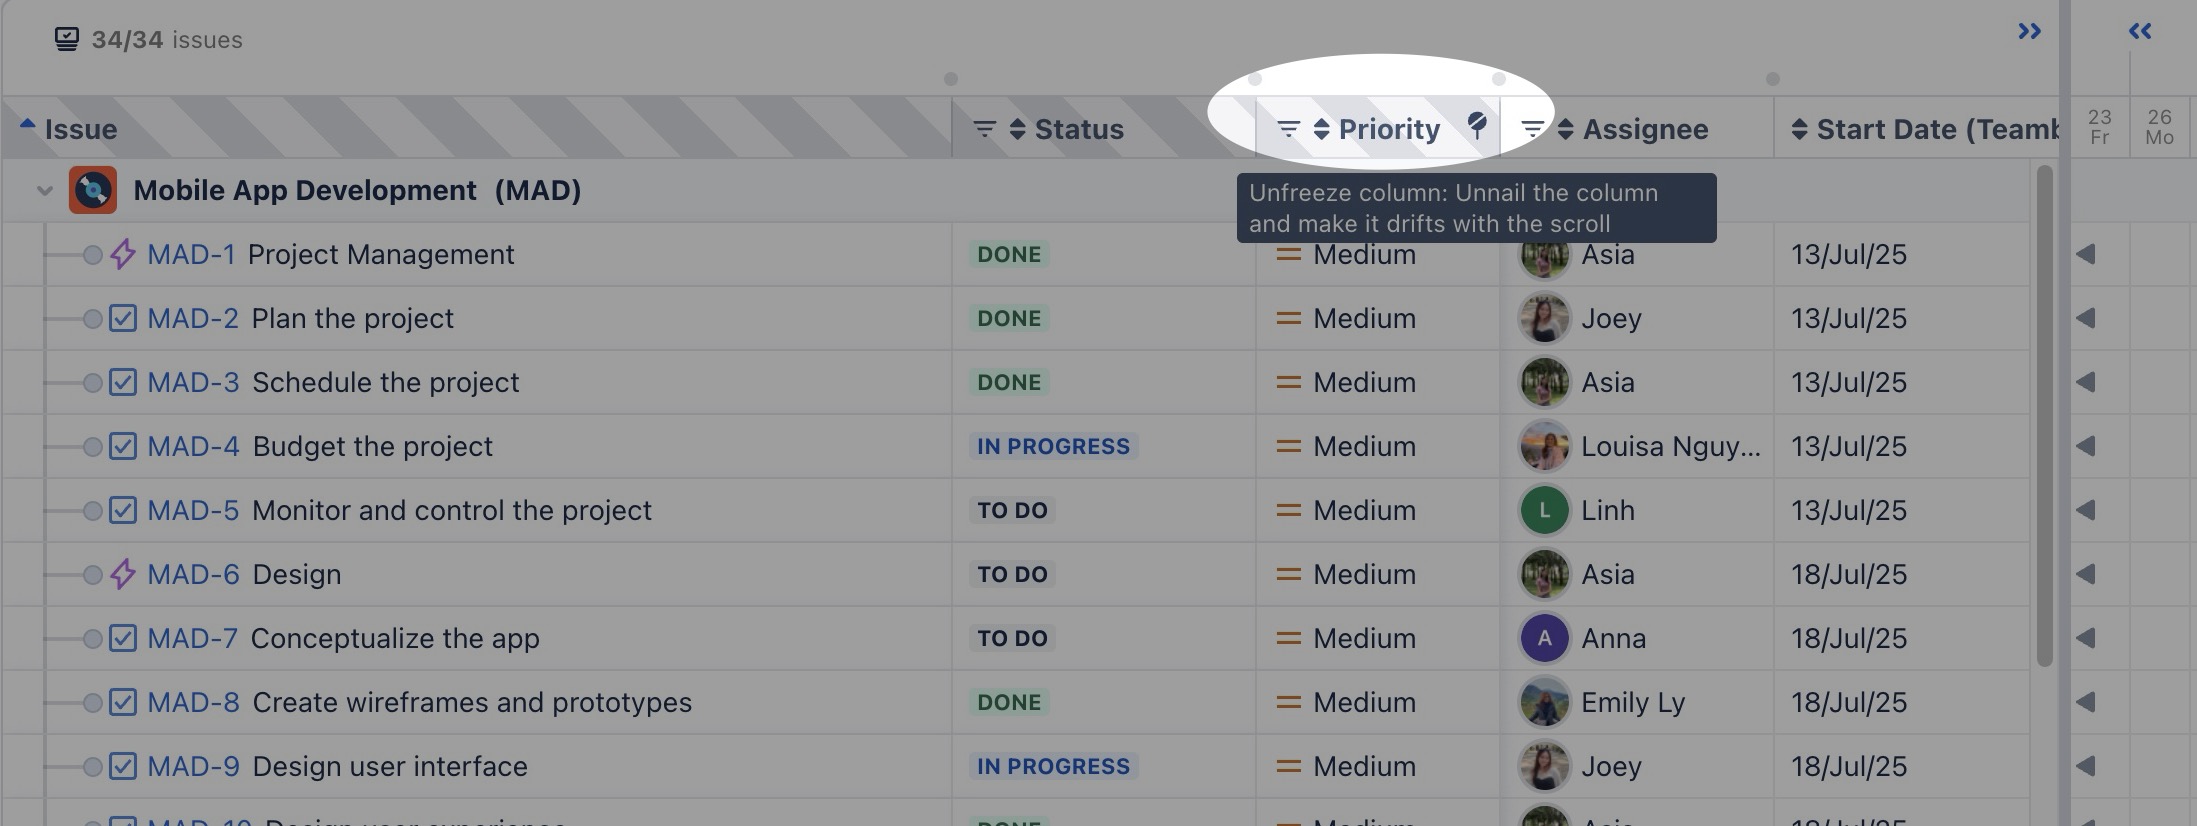
Task: Collapse the panel with left double chevron
Action: point(2140,31)
